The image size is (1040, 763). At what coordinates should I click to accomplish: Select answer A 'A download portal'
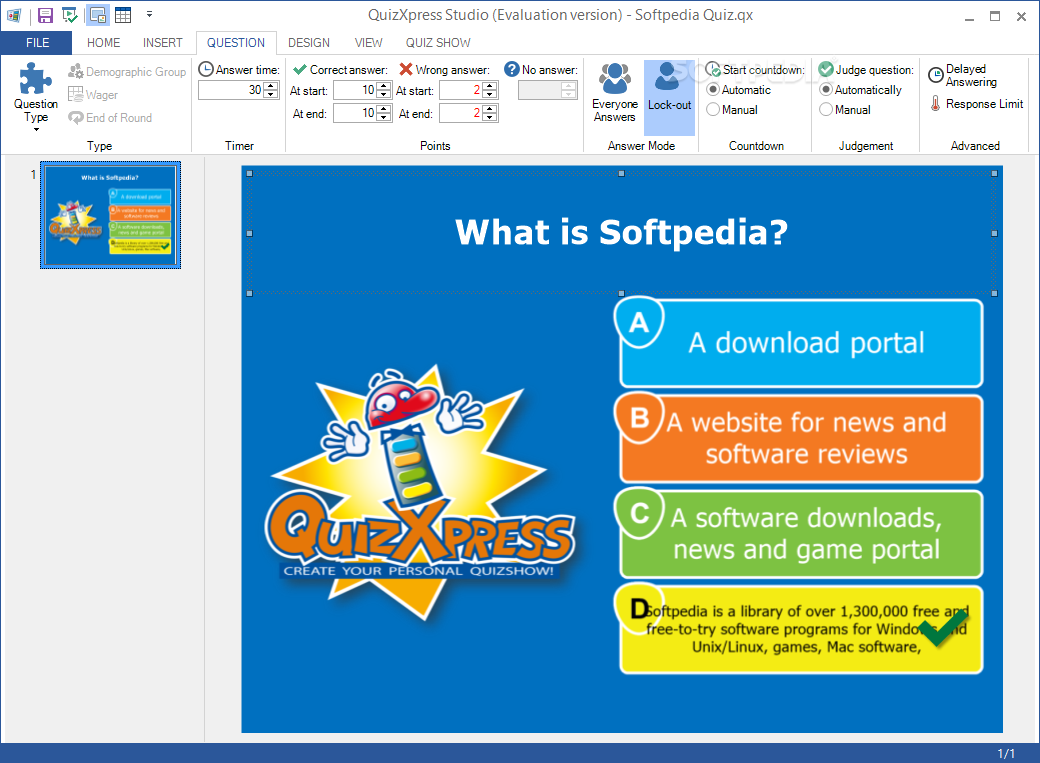coord(801,343)
